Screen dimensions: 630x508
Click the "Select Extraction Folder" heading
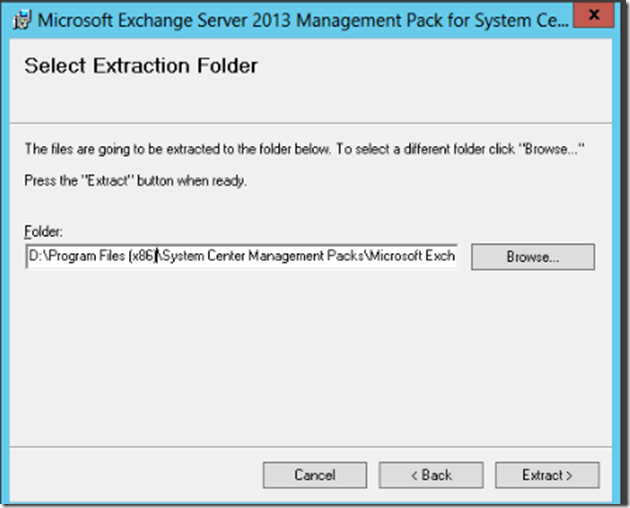[x=141, y=67]
